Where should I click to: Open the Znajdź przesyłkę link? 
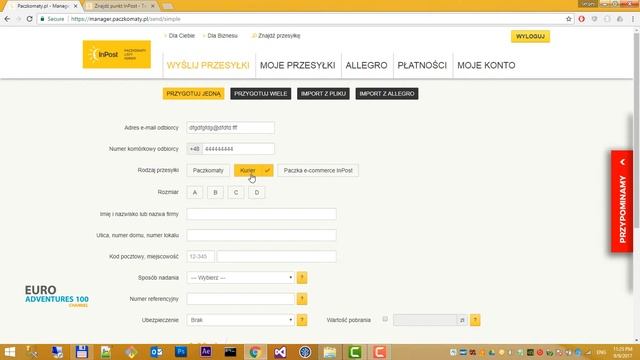pyautogui.click(x=279, y=36)
